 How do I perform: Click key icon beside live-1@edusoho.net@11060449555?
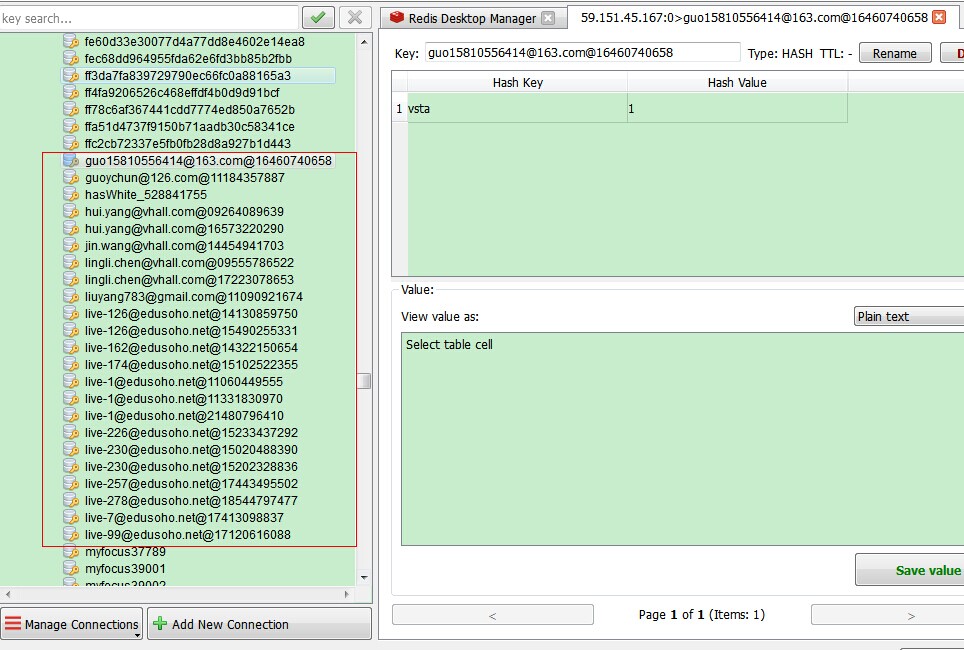71,382
